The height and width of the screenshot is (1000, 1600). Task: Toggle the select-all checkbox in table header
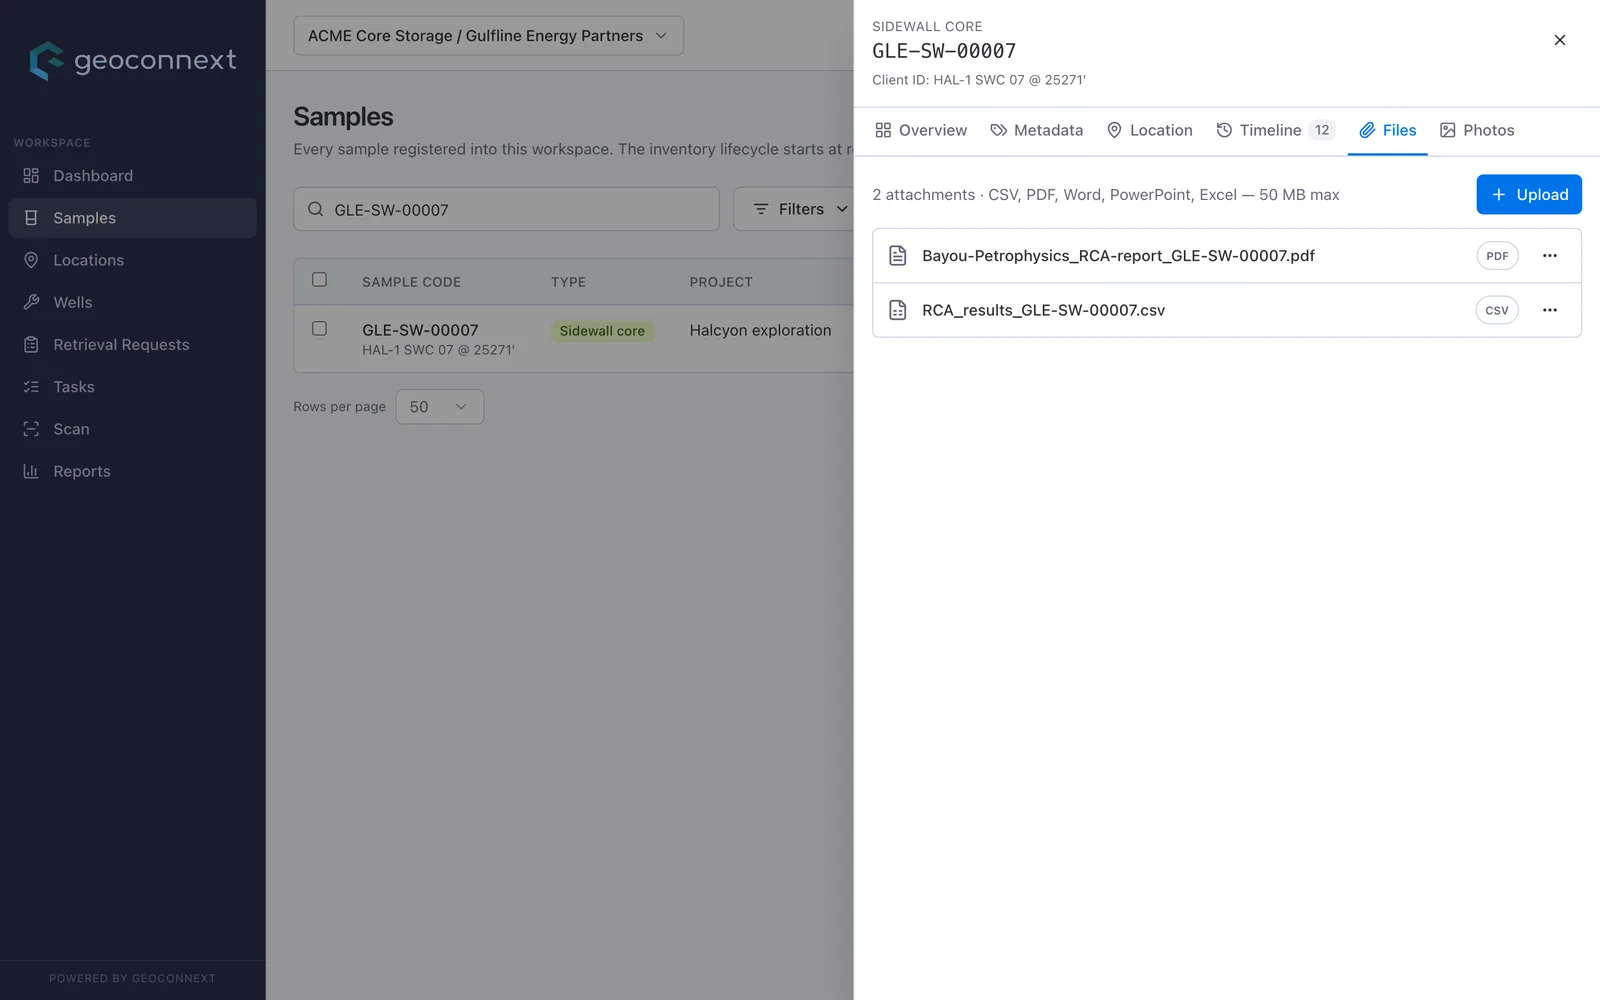[x=320, y=280]
